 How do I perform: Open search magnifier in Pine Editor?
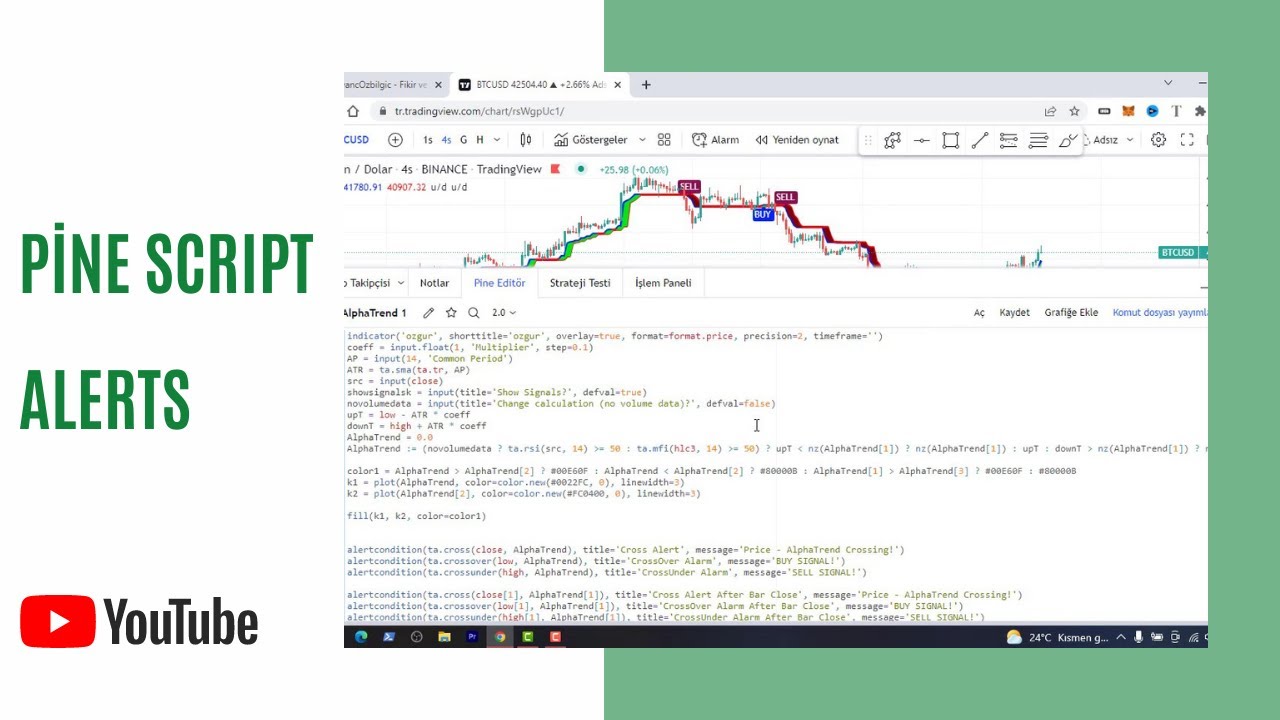[x=474, y=313]
